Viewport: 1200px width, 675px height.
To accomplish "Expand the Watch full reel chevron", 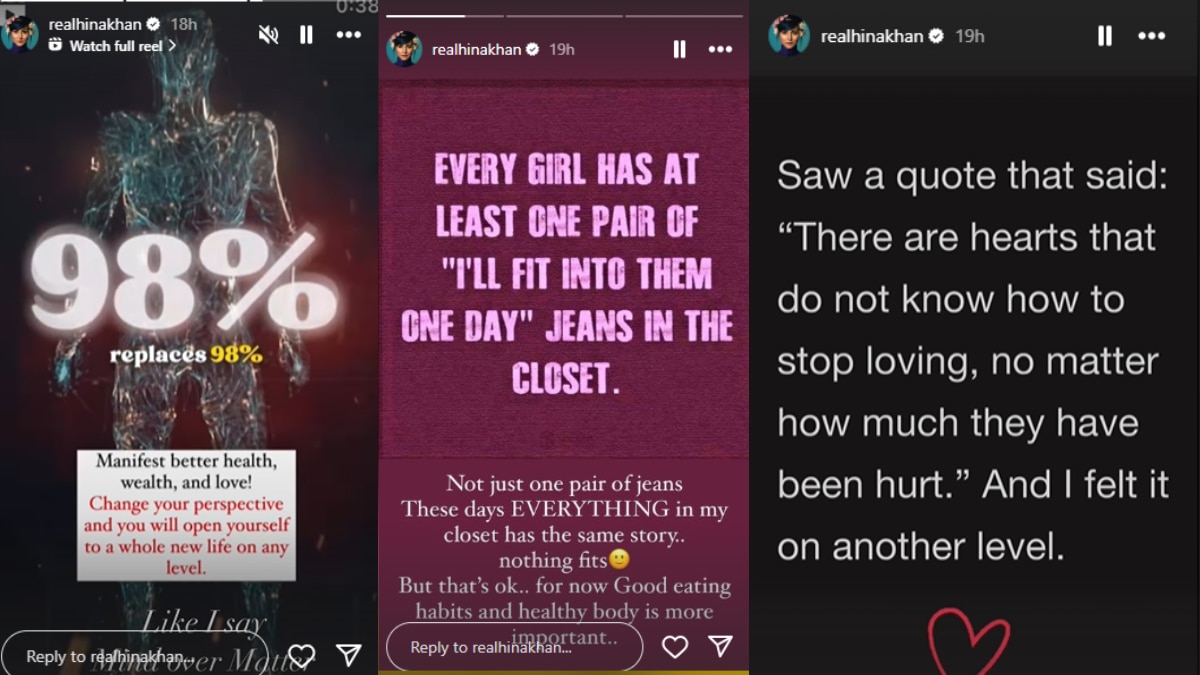I will (172, 46).
